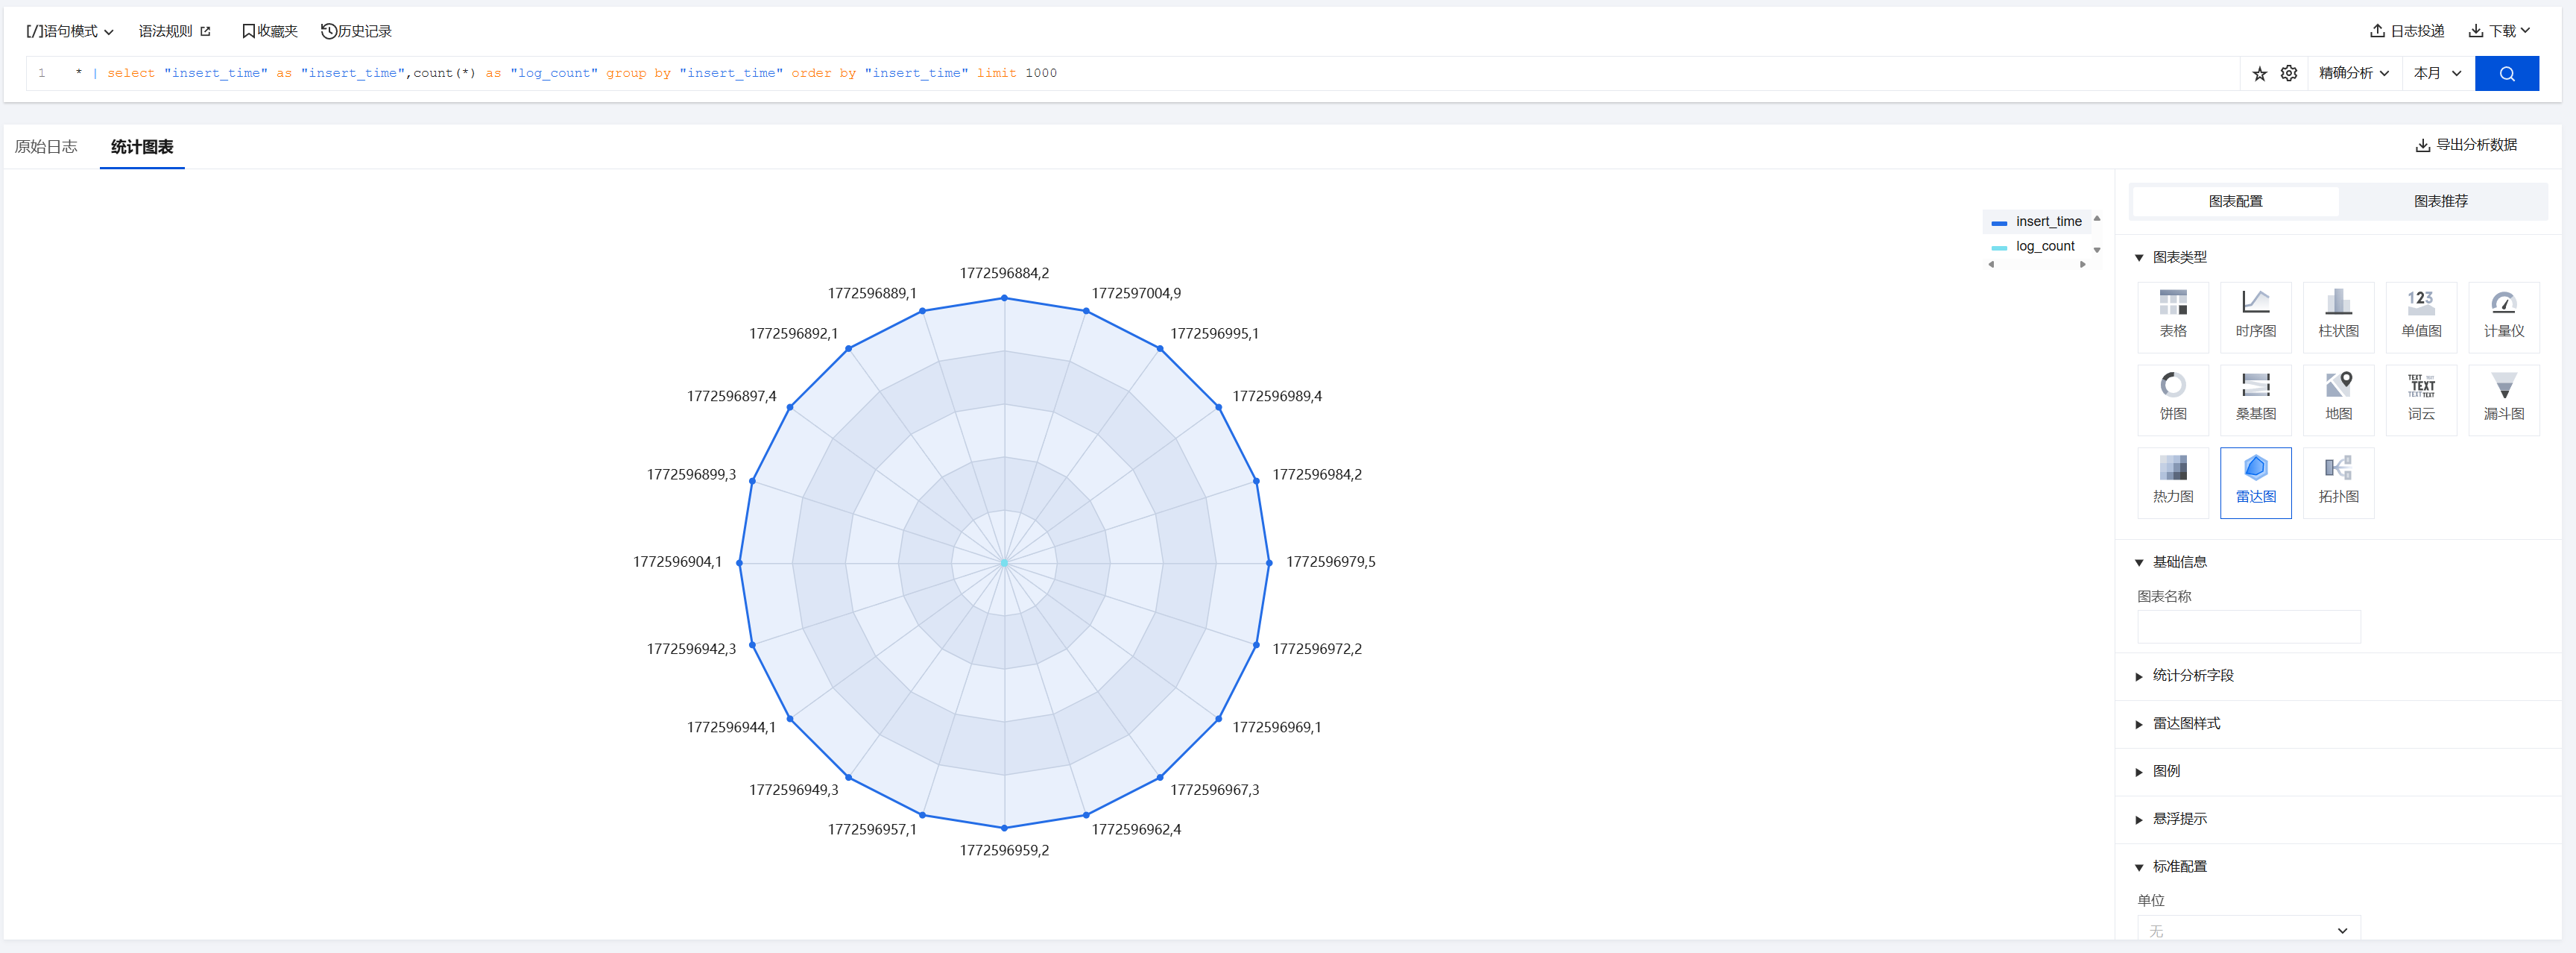2576x953 pixels.
Task: Star the query as favorite
Action: (x=2259, y=73)
